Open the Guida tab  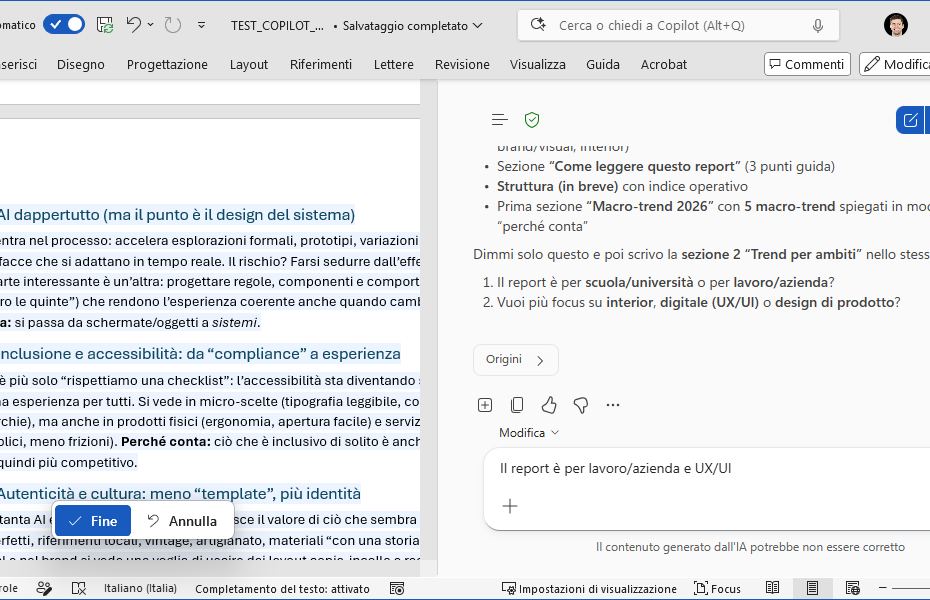(x=603, y=64)
